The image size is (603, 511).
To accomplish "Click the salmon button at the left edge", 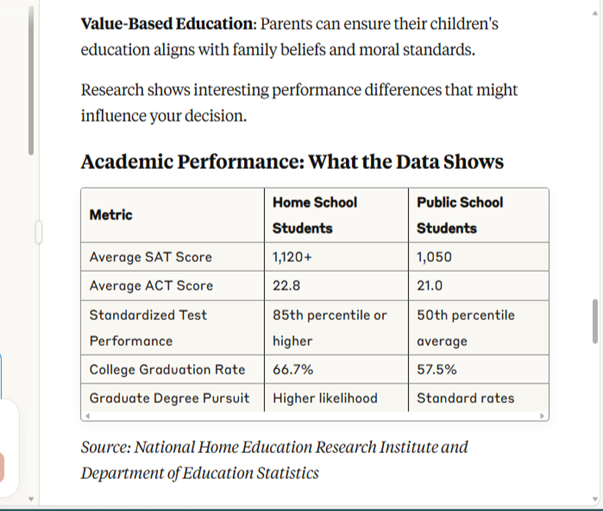I will coord(2,467).
